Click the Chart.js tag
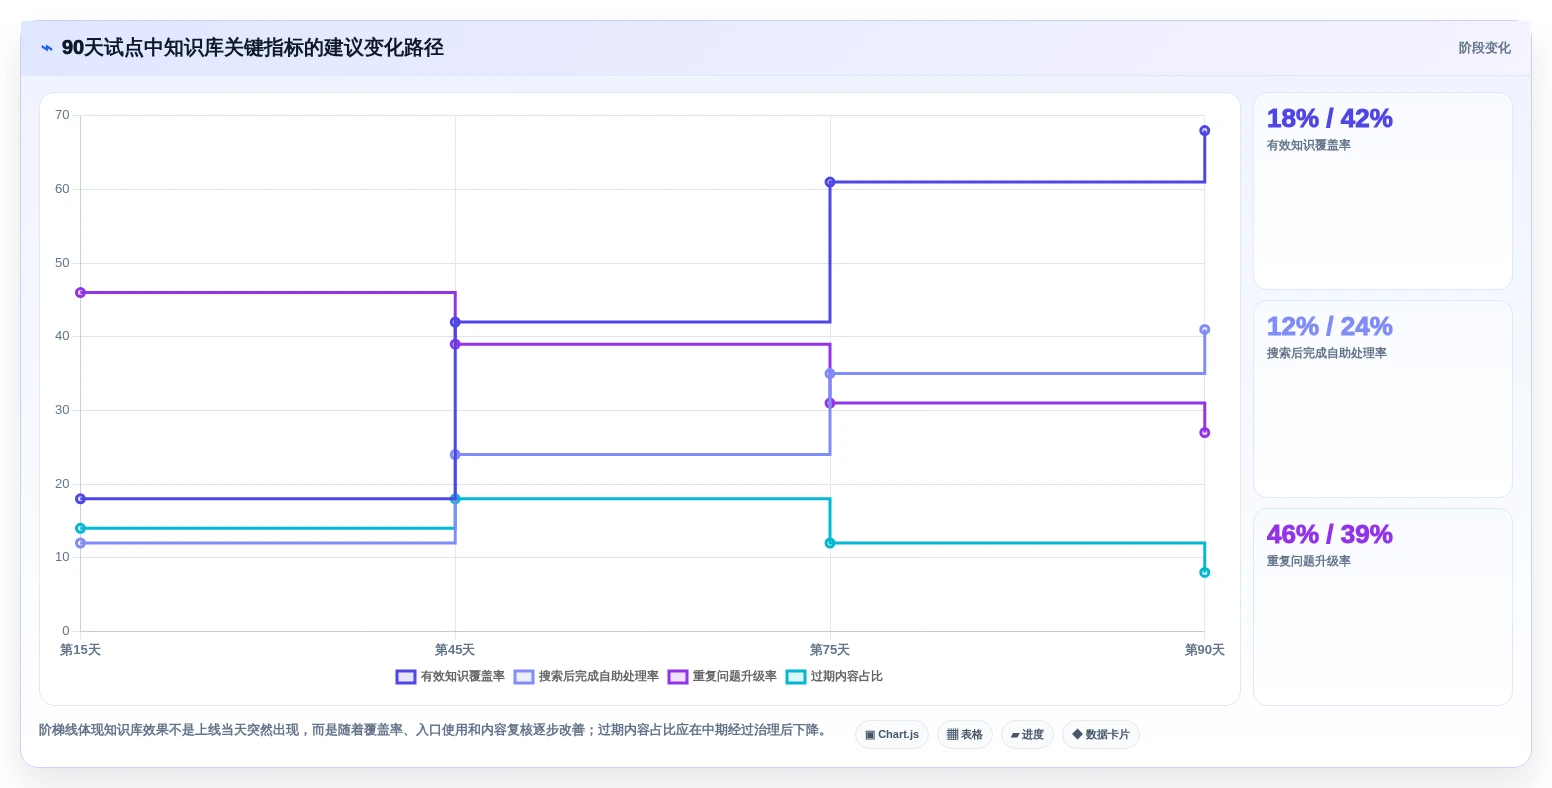 click(x=892, y=735)
